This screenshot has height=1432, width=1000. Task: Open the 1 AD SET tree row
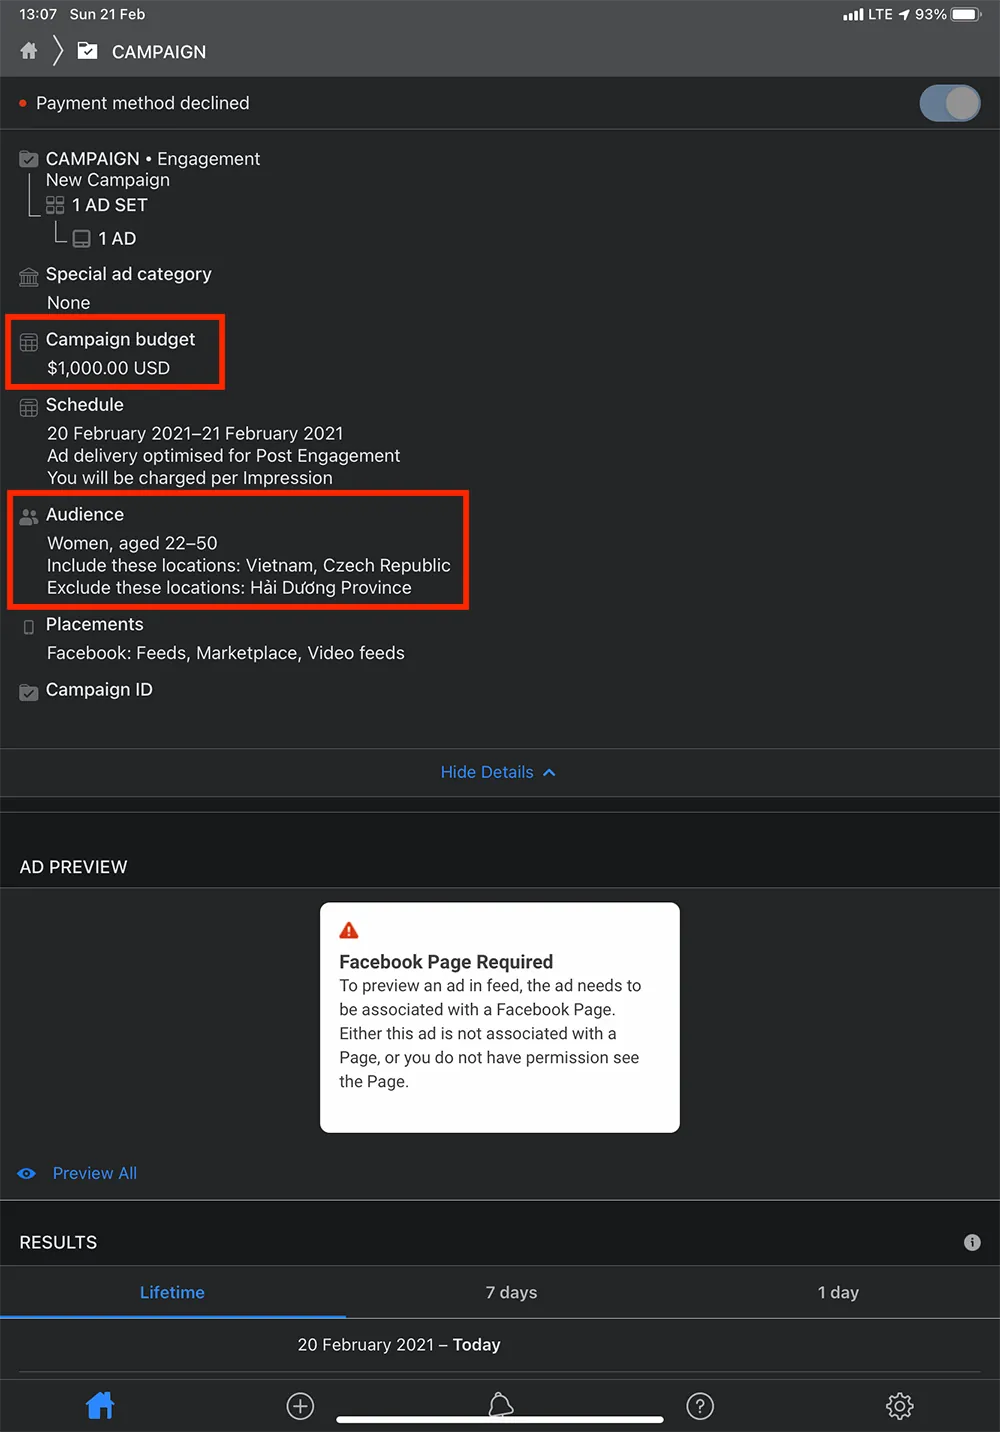click(110, 205)
